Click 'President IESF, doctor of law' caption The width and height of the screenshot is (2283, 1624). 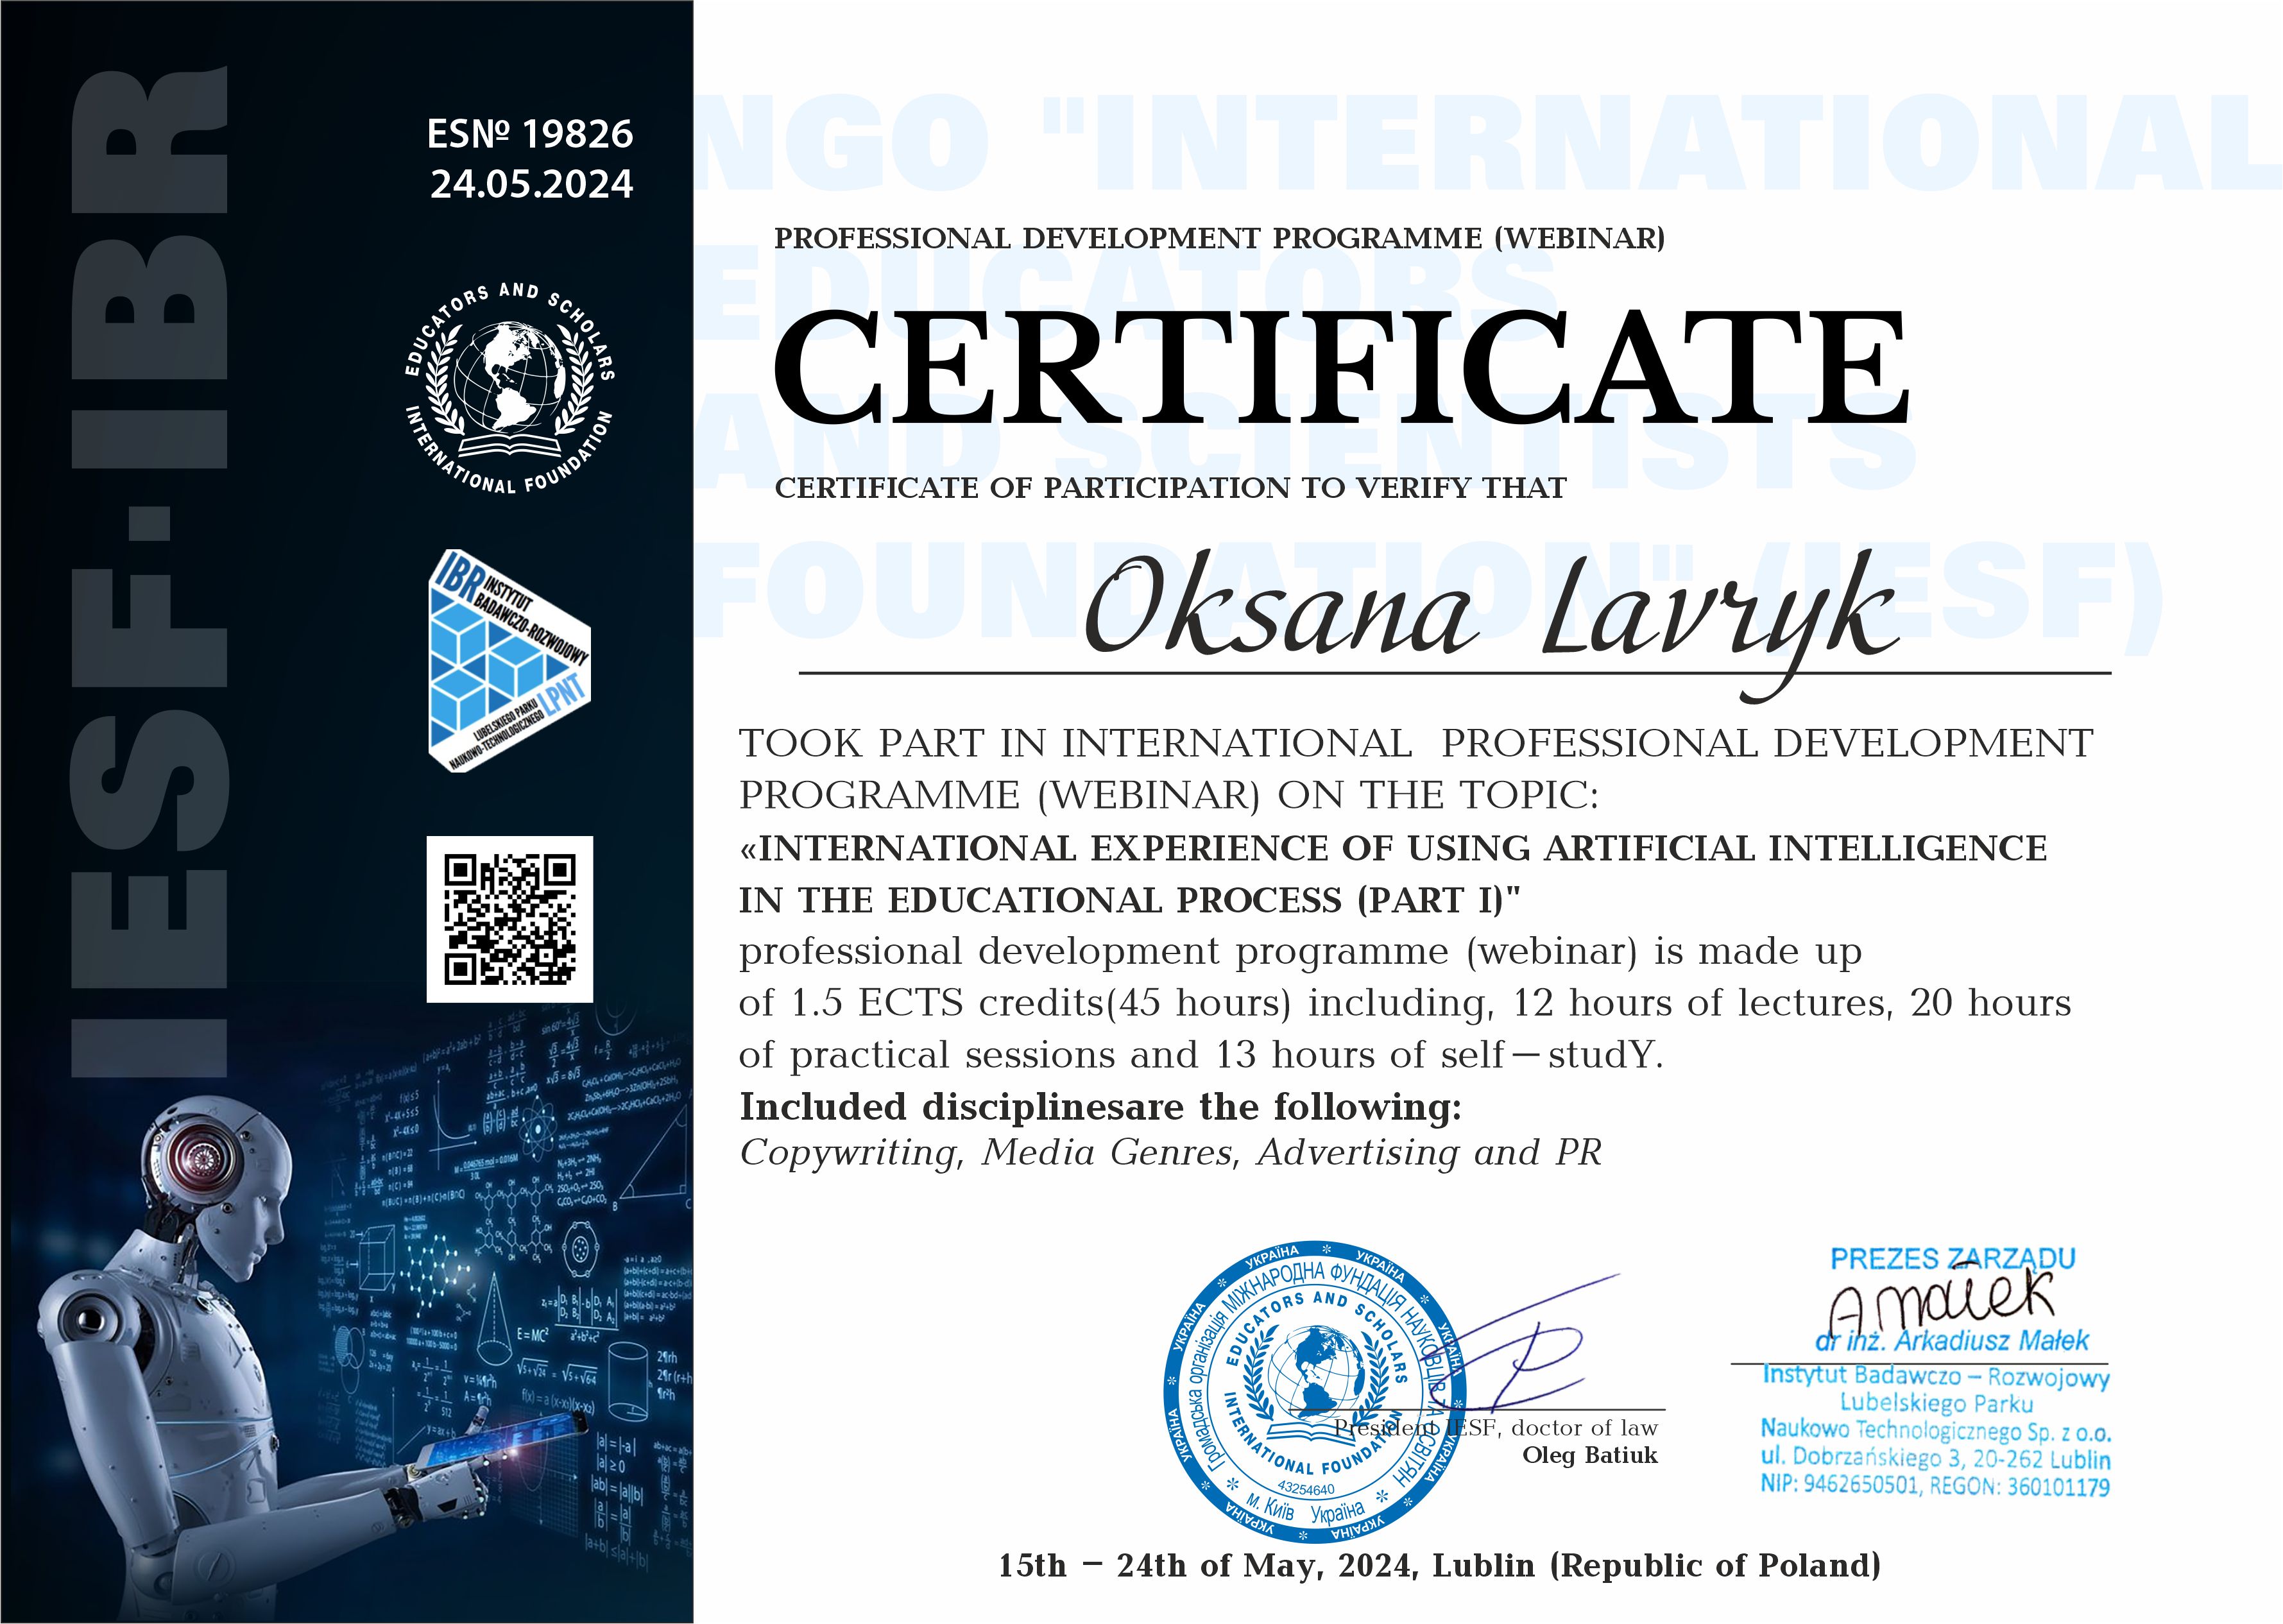(1496, 1428)
